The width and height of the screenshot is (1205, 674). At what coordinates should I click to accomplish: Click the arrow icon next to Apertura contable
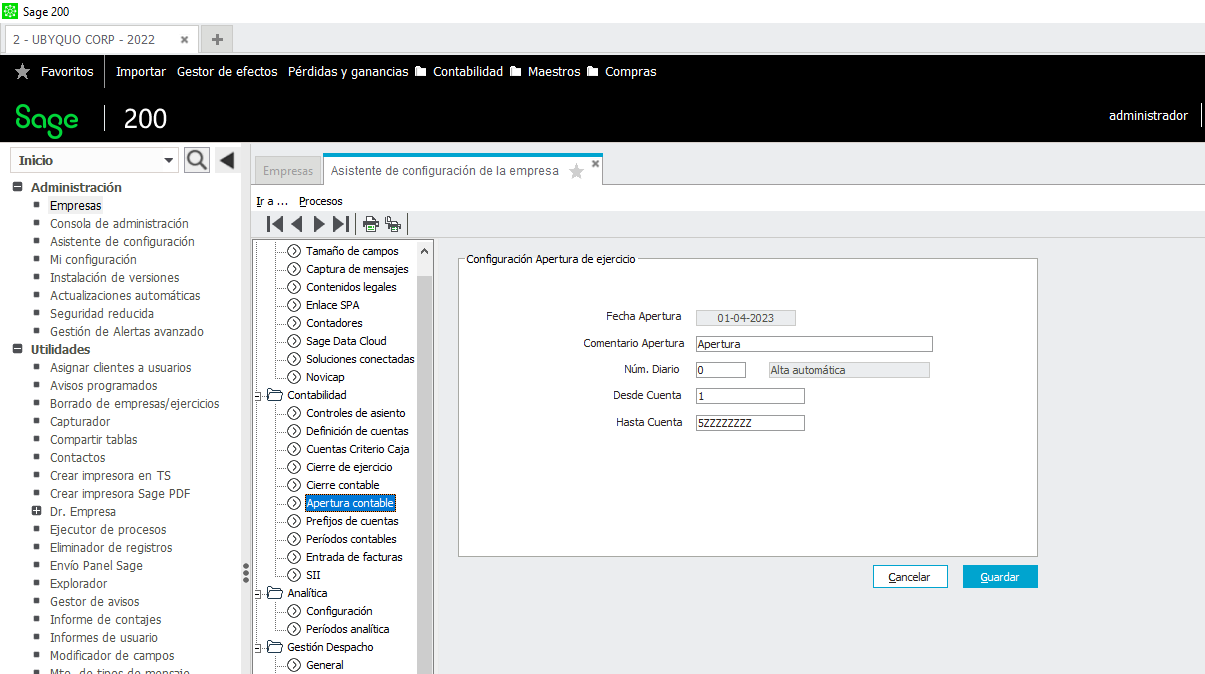[x=294, y=503]
